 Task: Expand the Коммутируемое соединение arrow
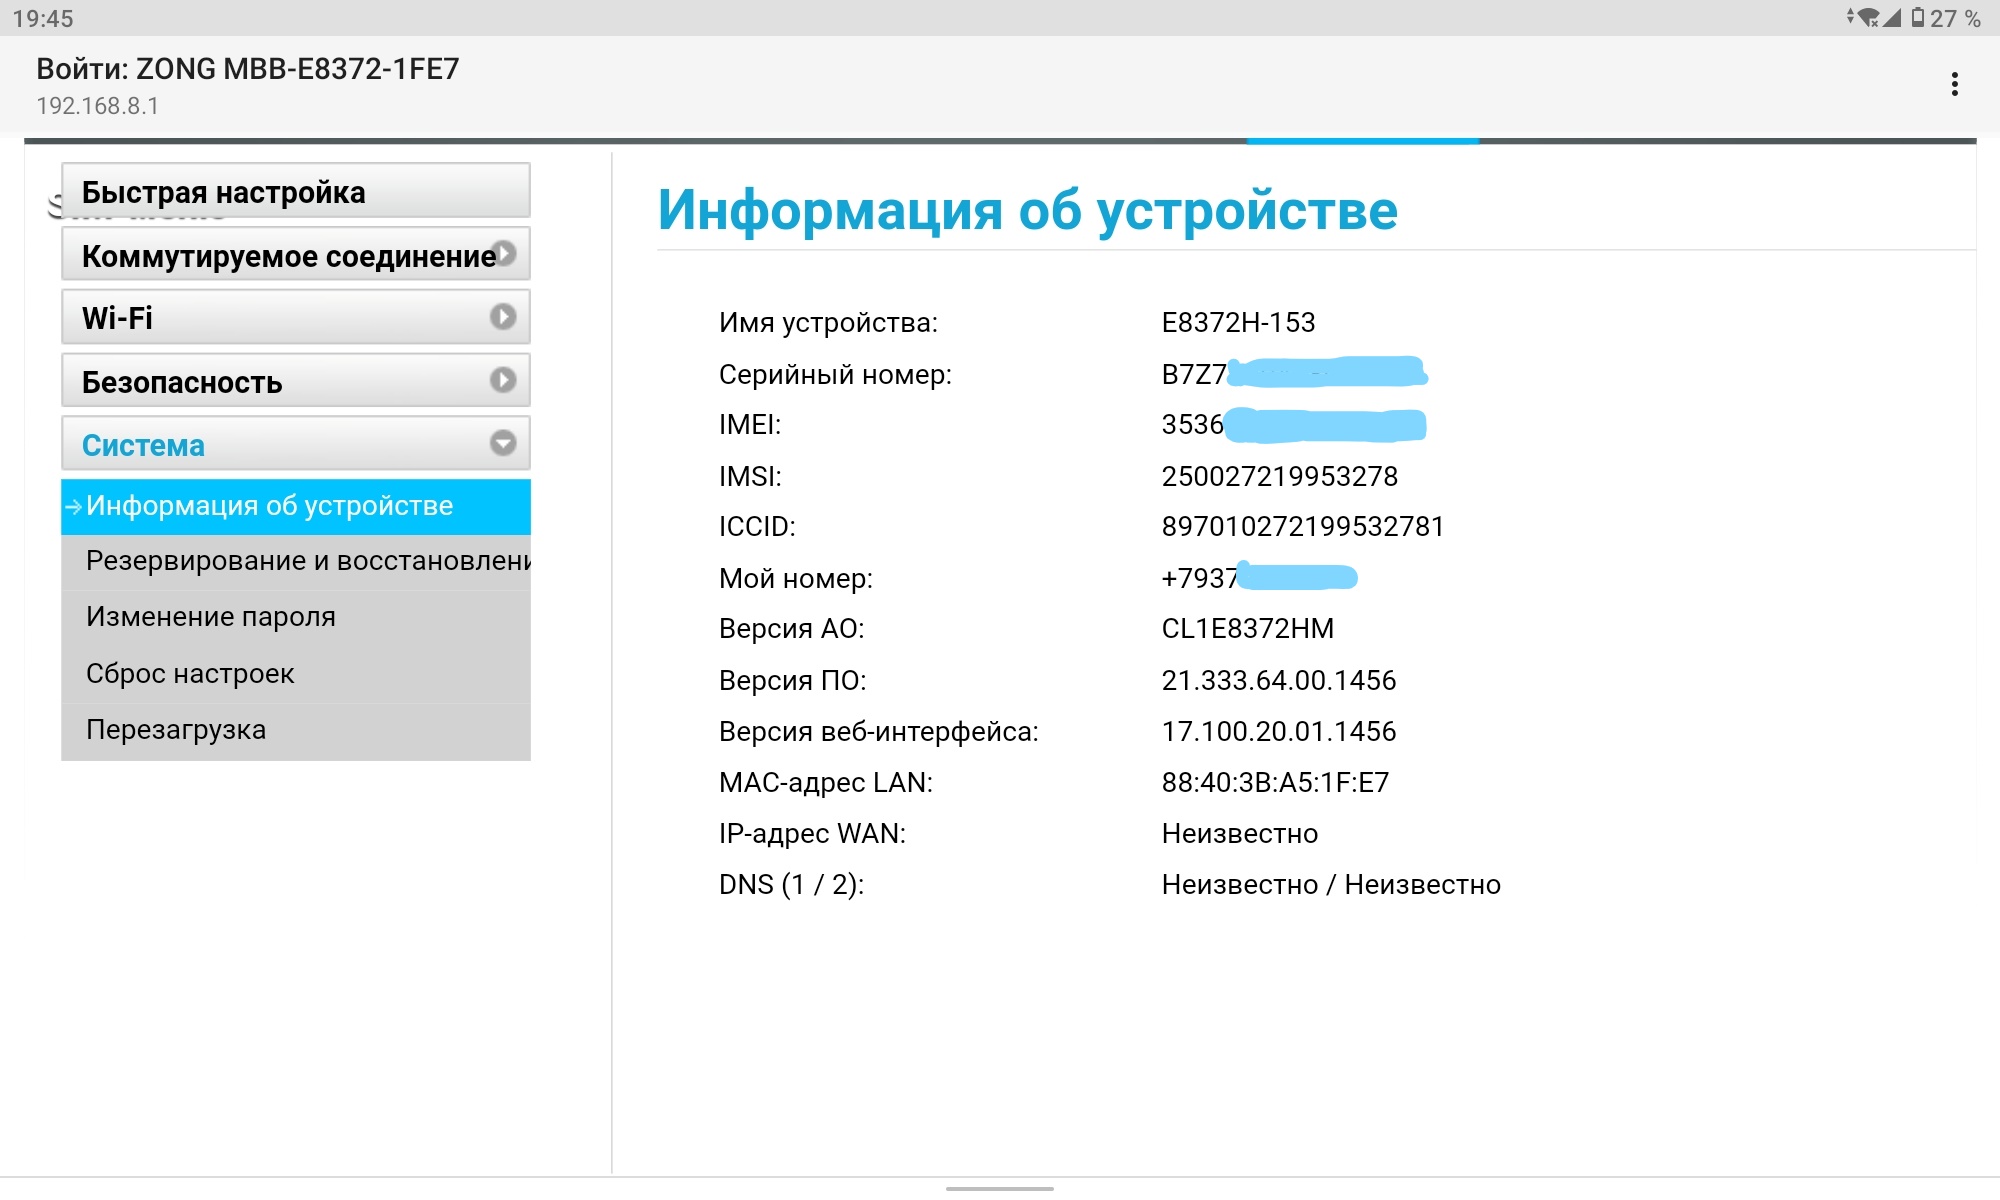point(505,254)
